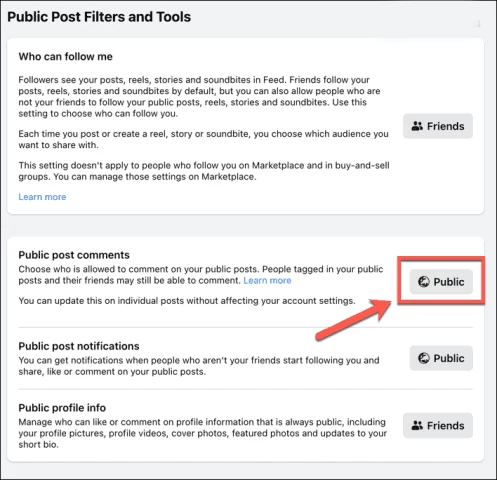This screenshot has height=480, width=497.
Task: Open the Public post comments audience selector
Action: (441, 282)
